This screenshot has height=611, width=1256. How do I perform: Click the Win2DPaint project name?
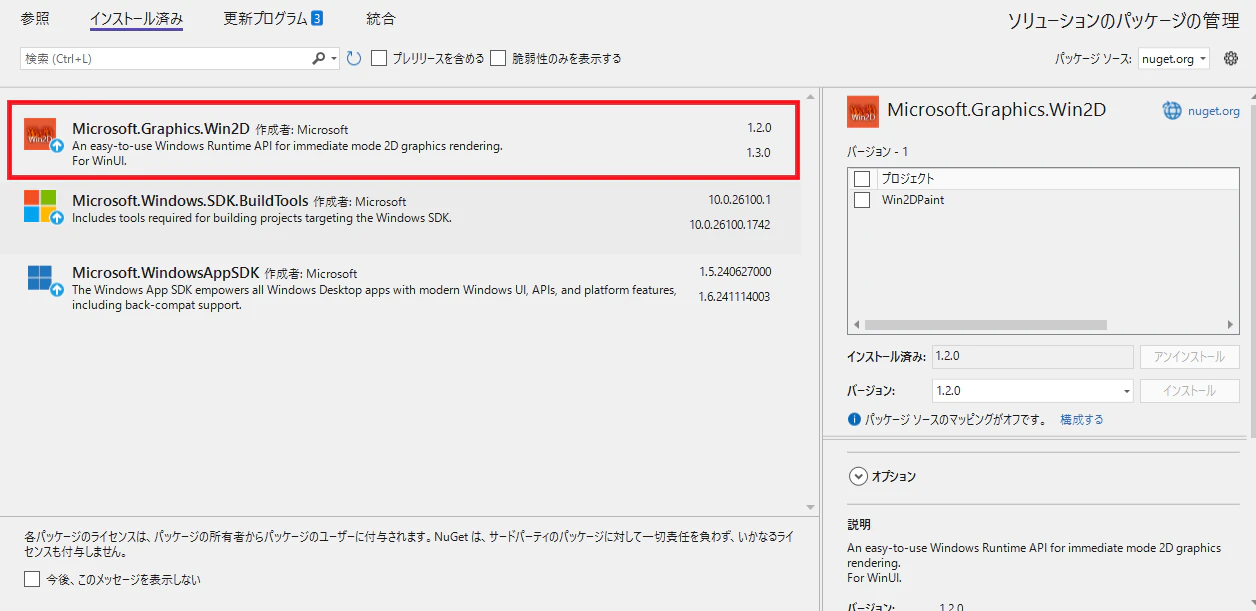[912, 200]
